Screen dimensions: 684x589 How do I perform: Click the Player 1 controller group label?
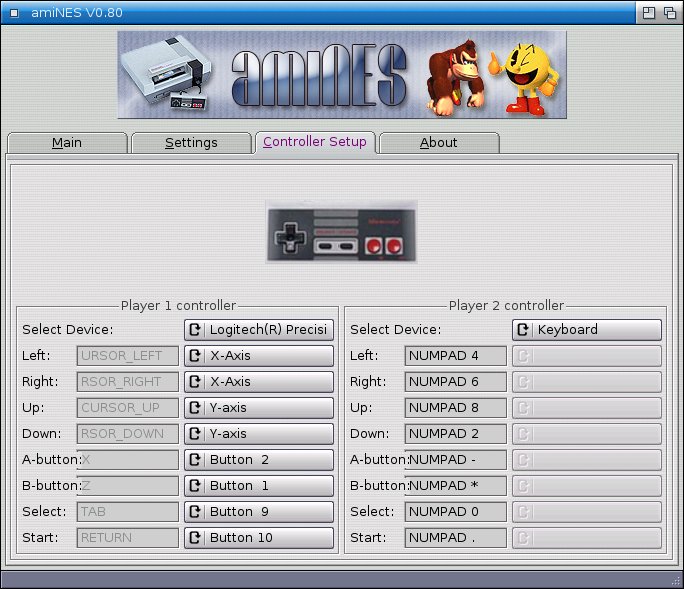click(x=178, y=305)
